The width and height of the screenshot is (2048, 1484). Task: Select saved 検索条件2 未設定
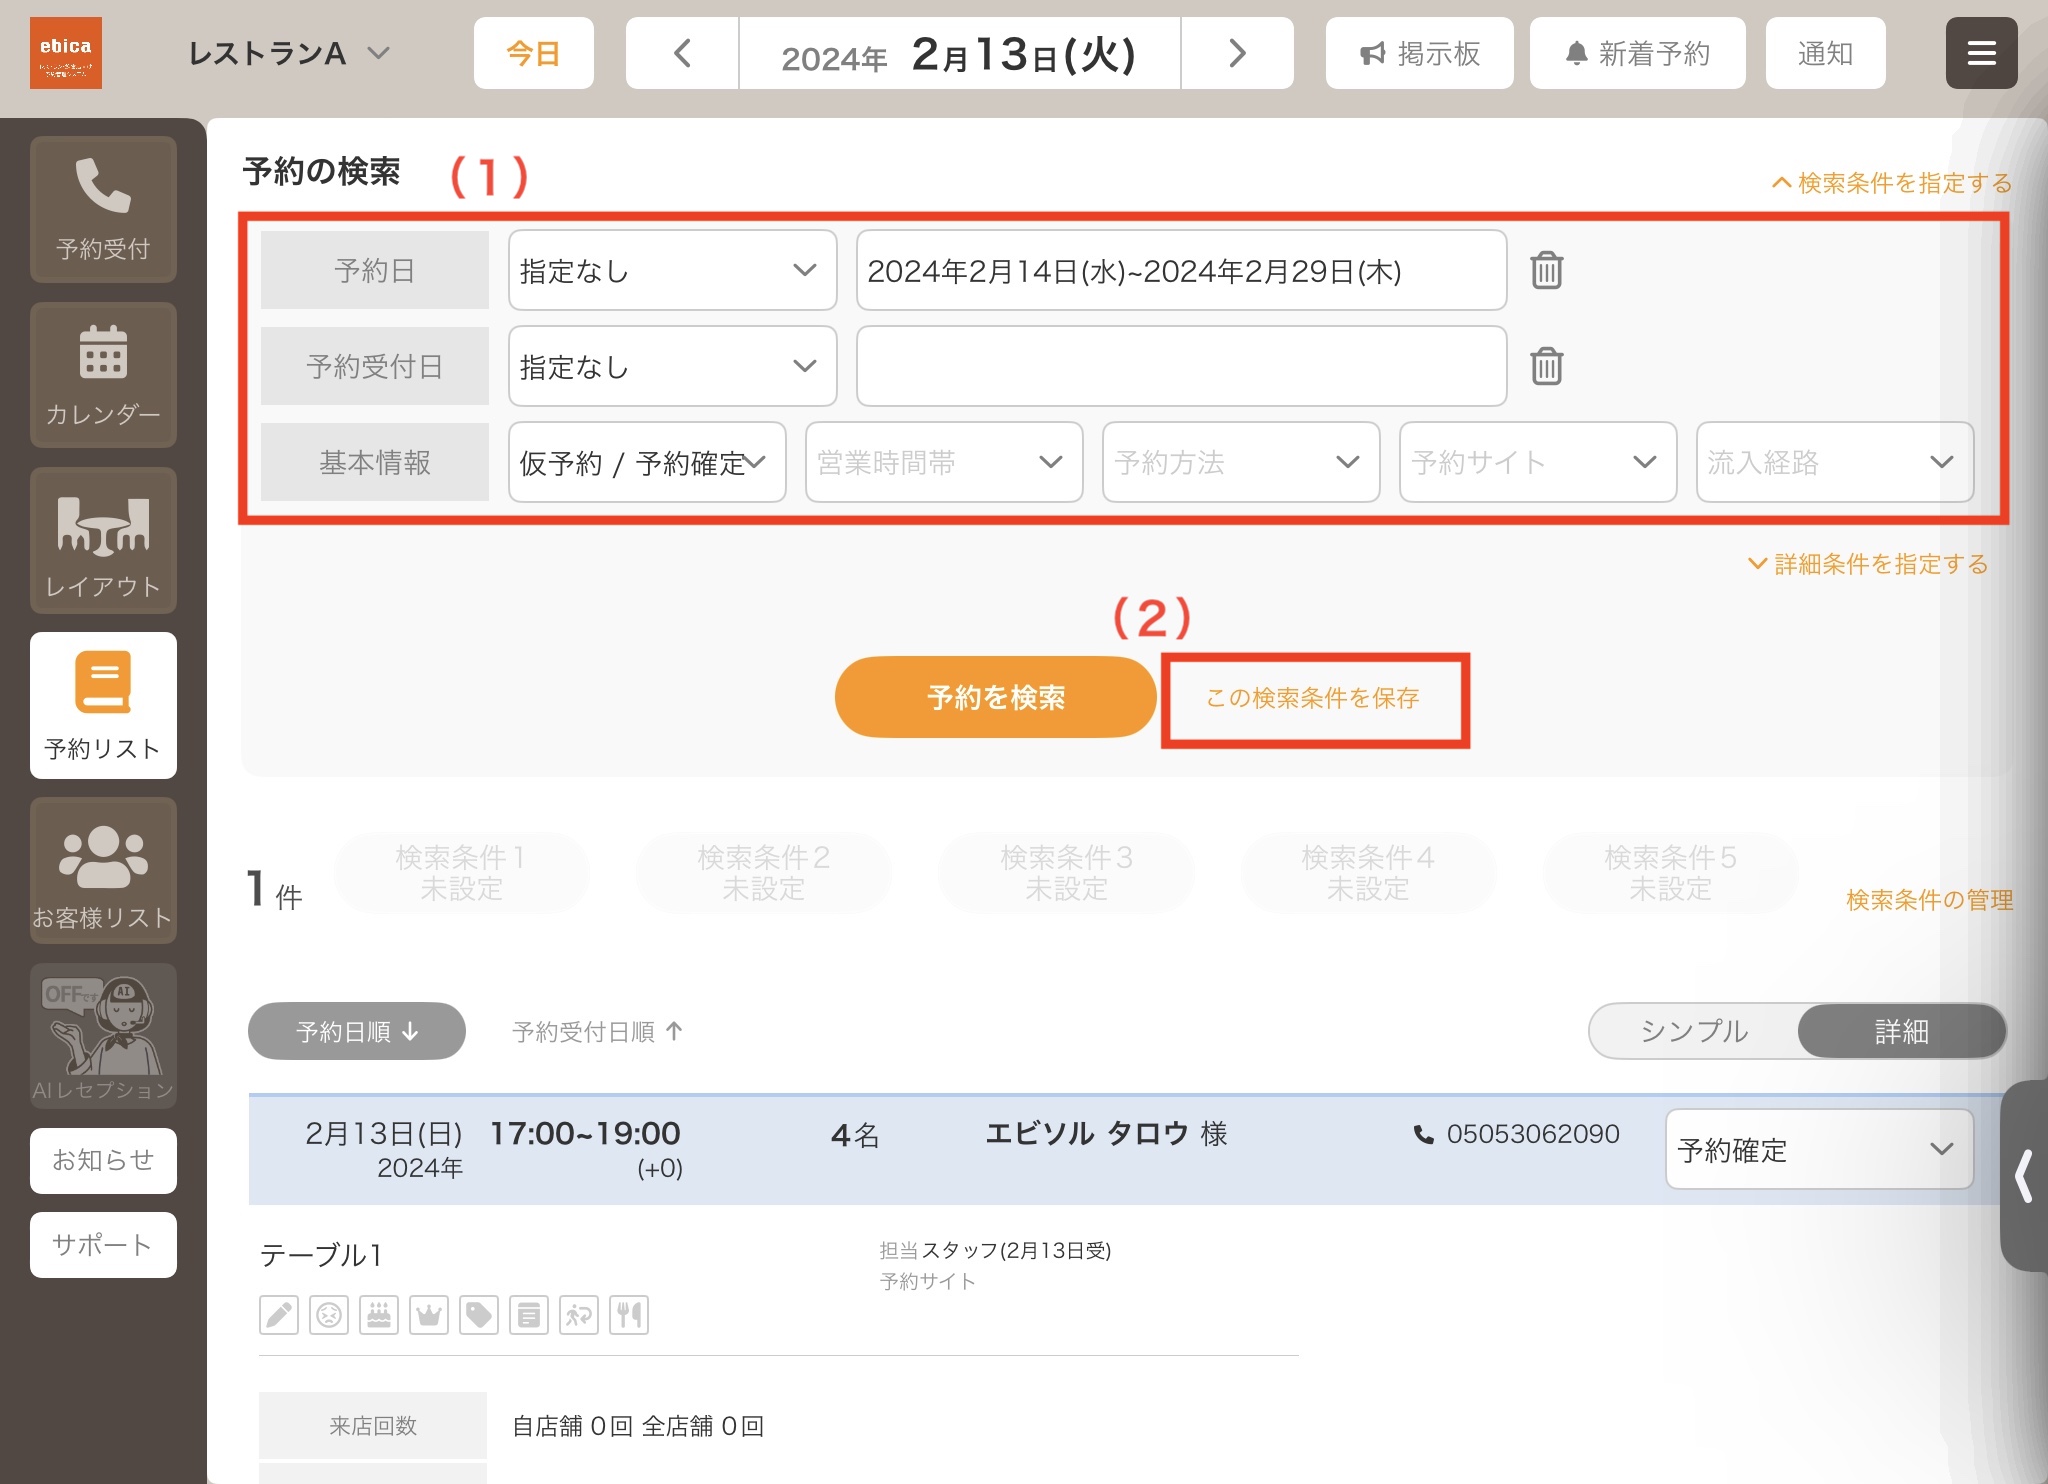point(764,872)
